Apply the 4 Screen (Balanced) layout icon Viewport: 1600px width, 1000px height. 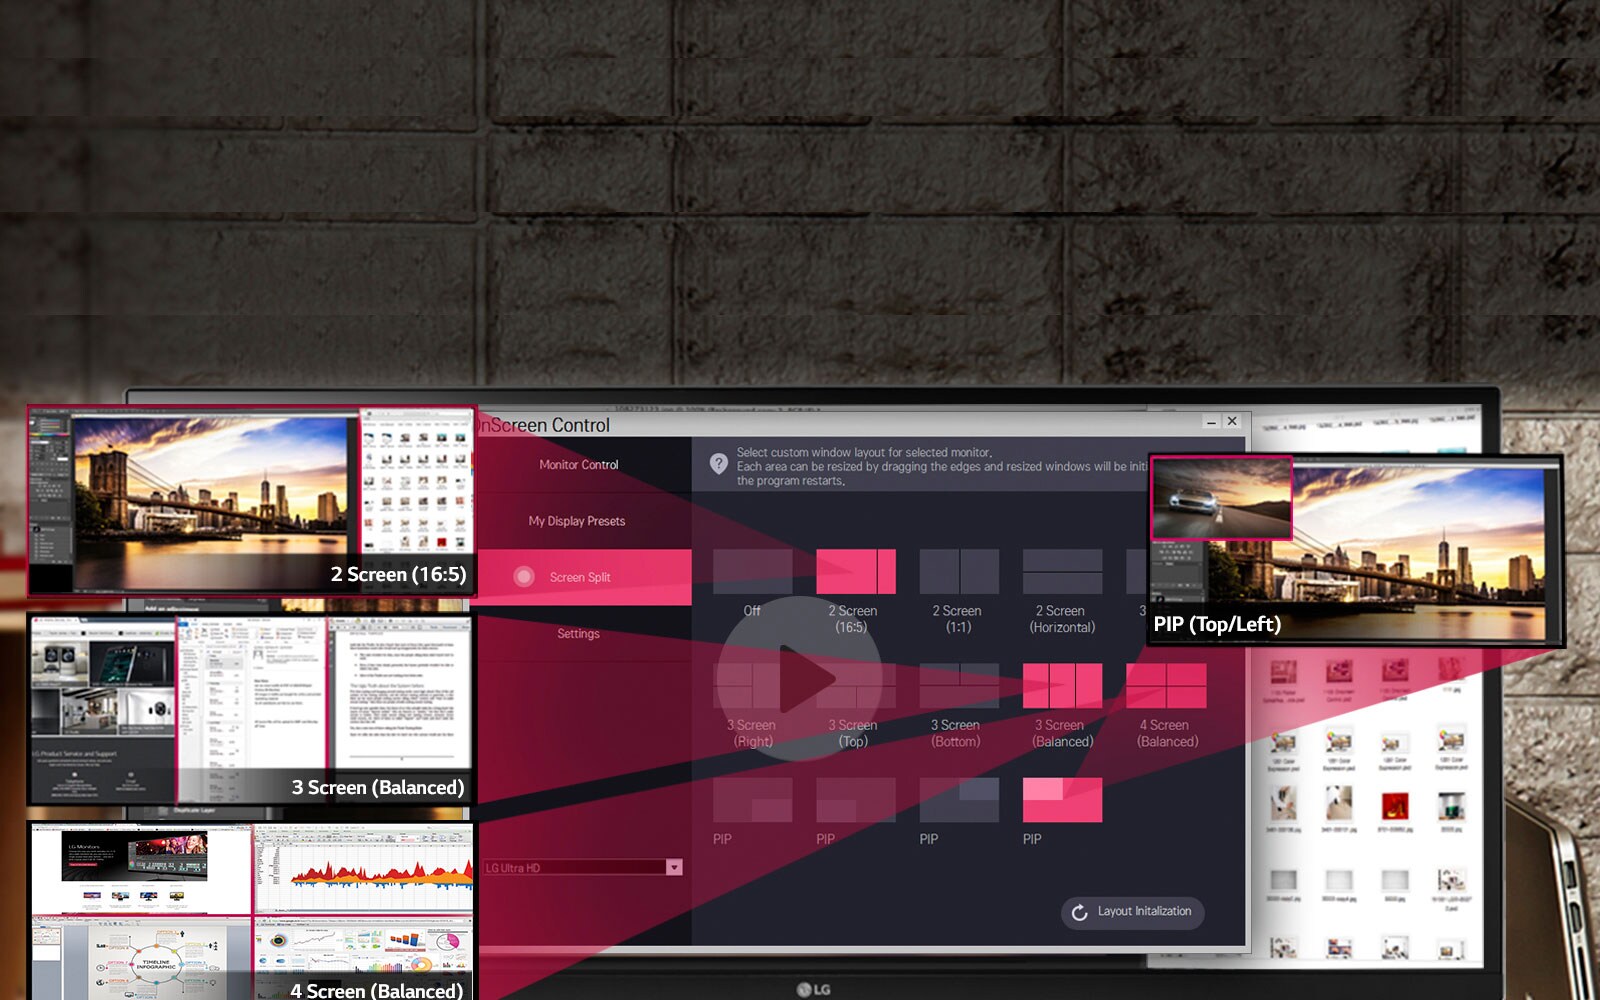[1166, 686]
